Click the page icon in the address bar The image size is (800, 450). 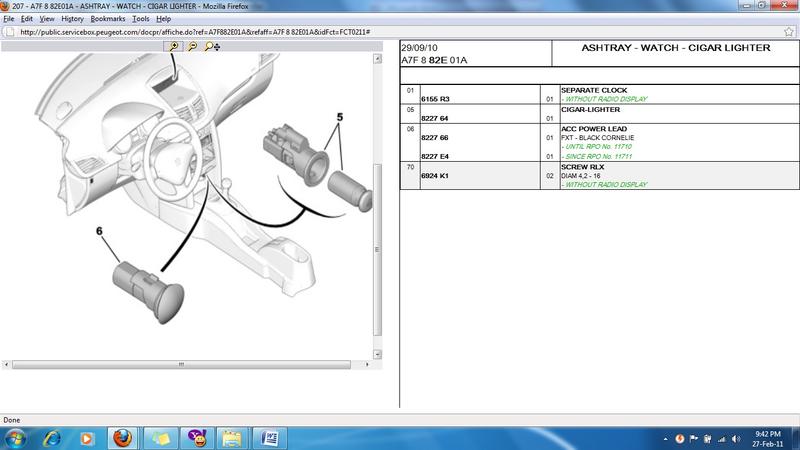tap(10, 32)
